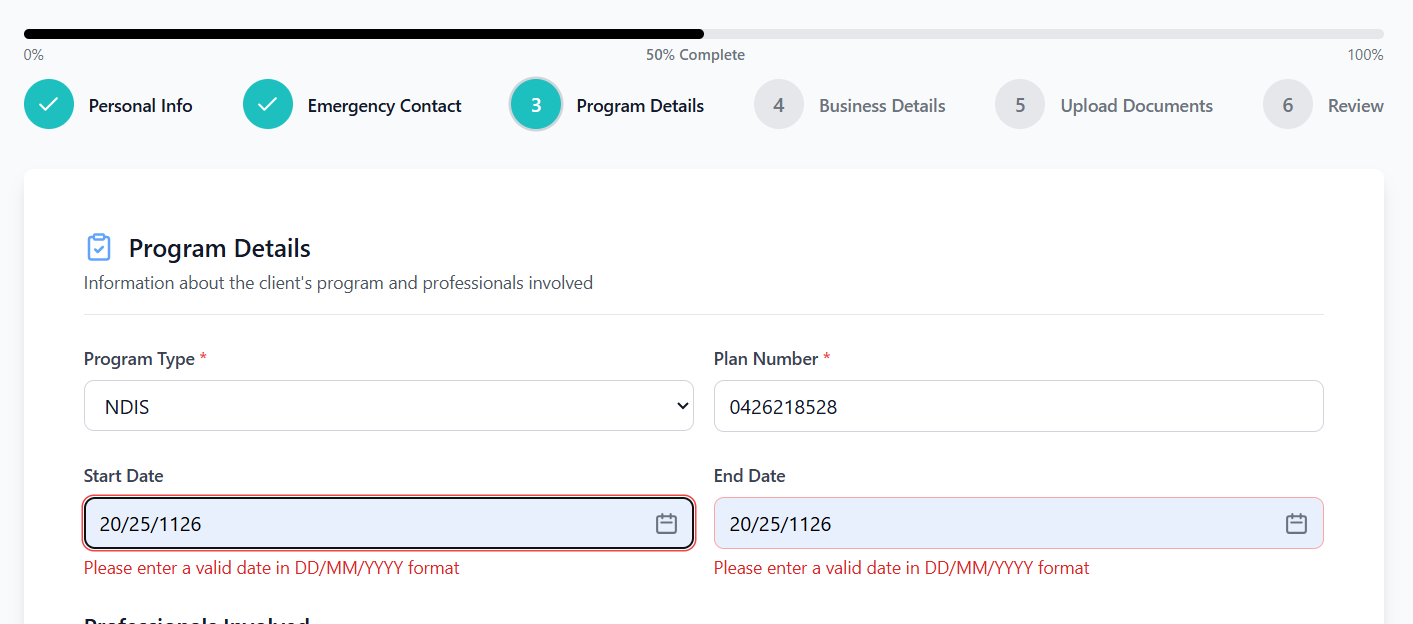The width and height of the screenshot is (1413, 624).
Task: Click the checkmark circle beside Emergency Contact
Action: (268, 105)
